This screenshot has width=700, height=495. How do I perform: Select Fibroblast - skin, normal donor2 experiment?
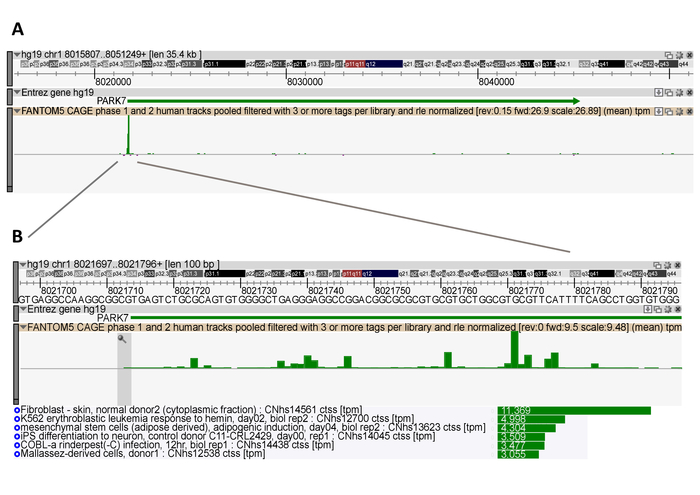click(192, 410)
